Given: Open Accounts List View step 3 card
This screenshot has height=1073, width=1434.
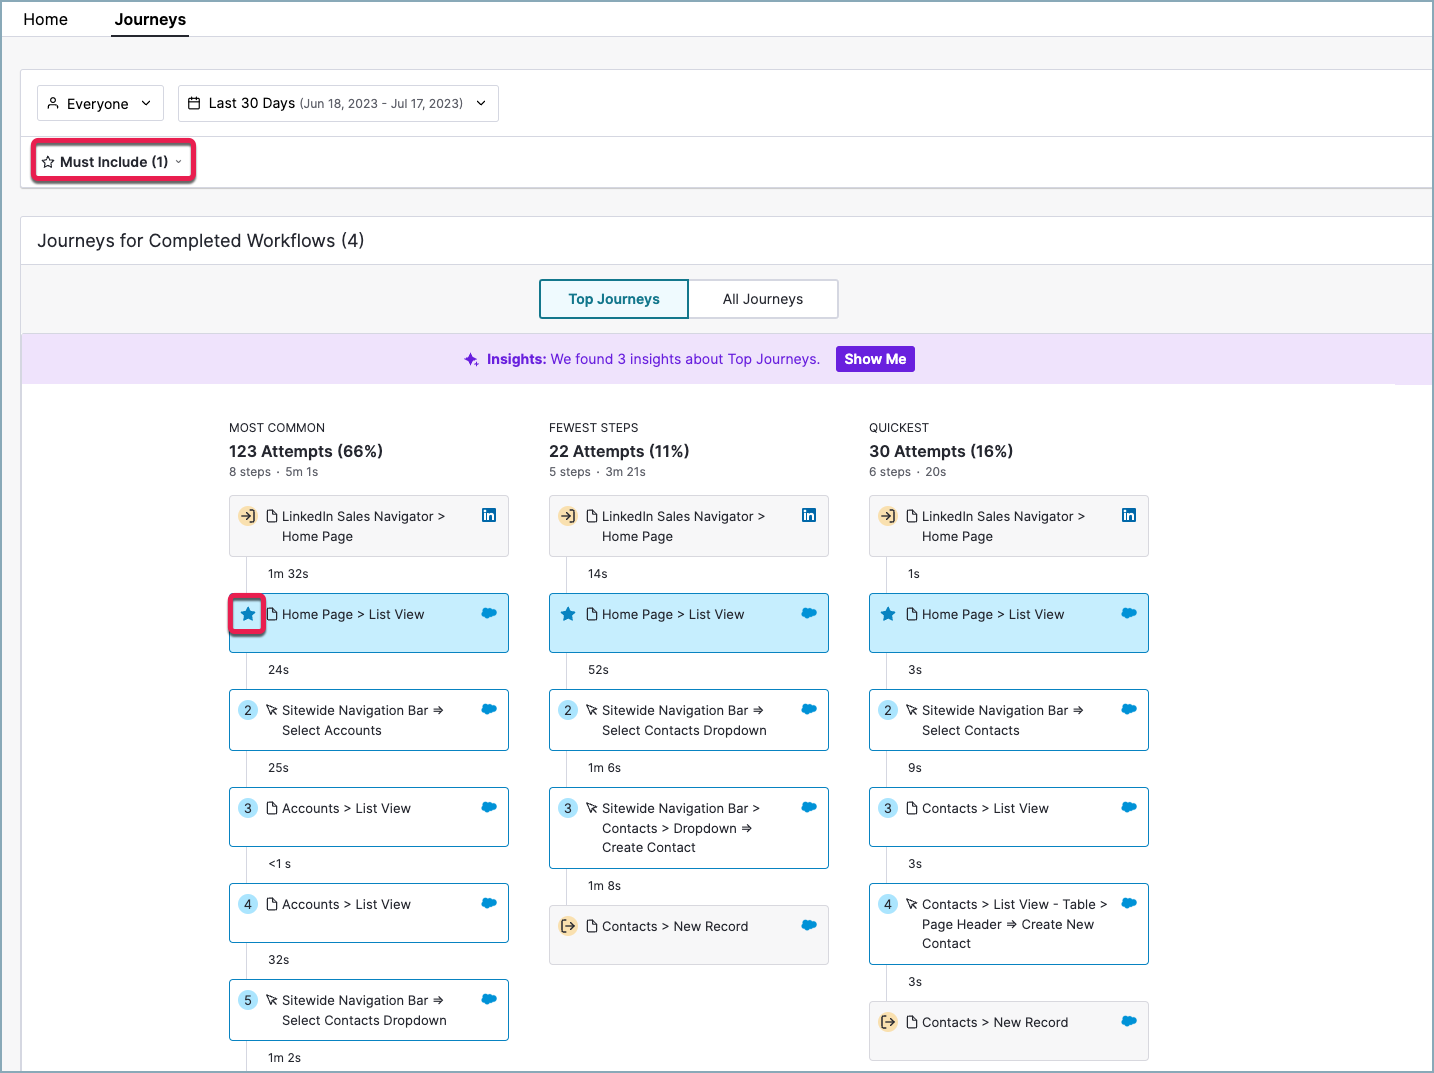Looking at the screenshot, I should tap(369, 817).
